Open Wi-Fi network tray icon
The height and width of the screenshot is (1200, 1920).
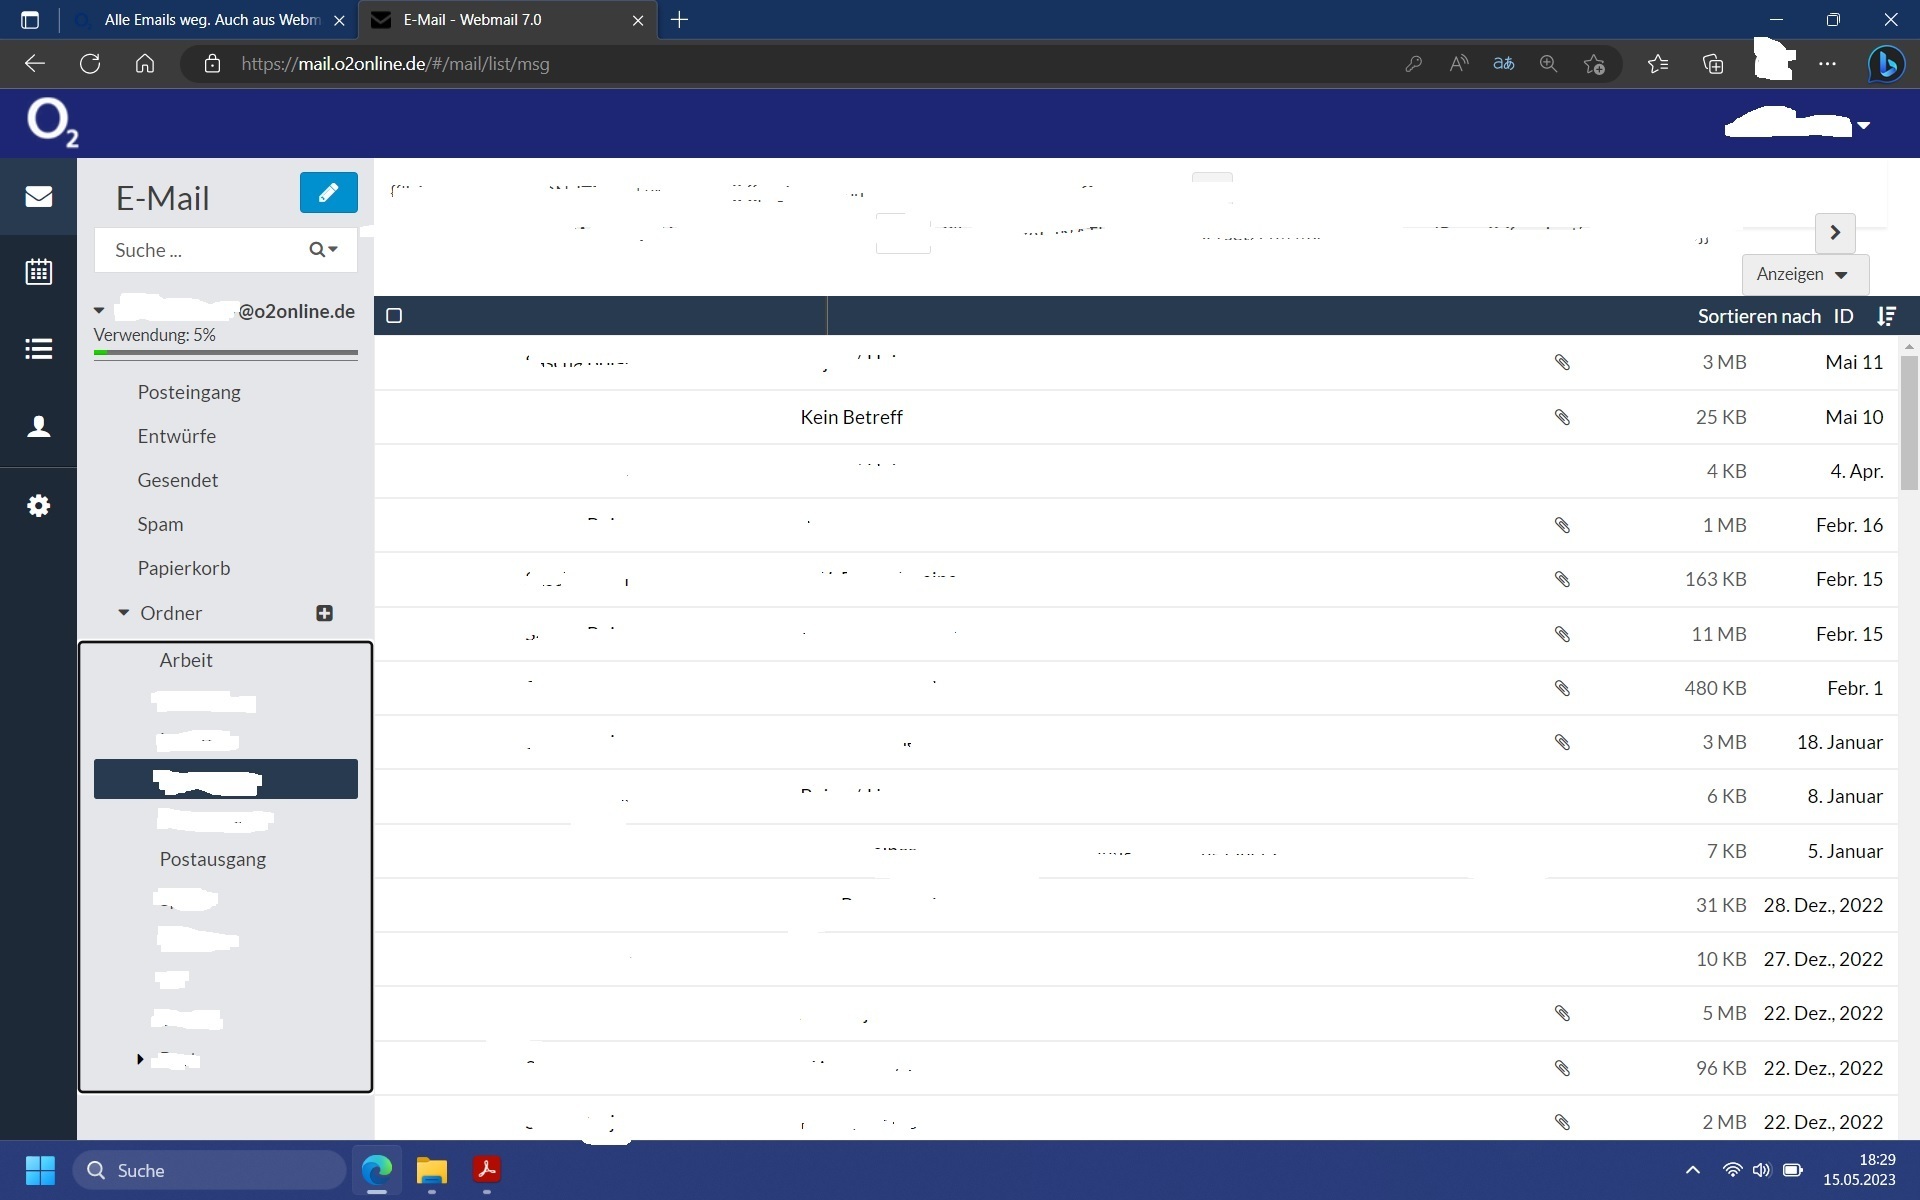(x=1732, y=1170)
